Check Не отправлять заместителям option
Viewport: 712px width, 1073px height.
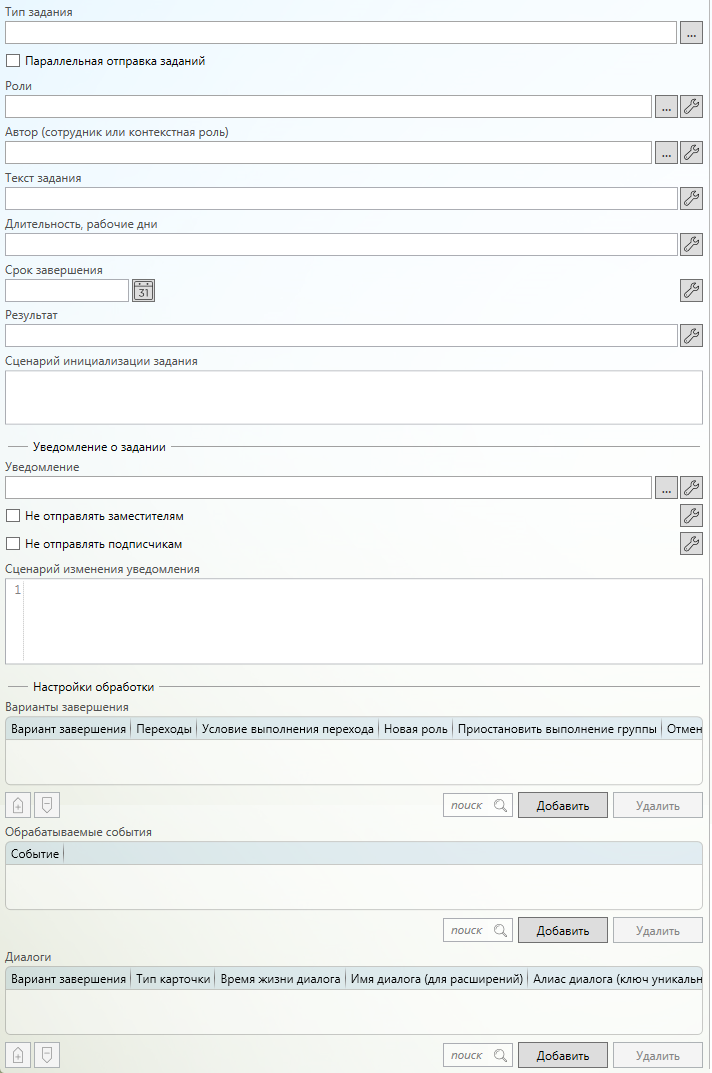[x=13, y=516]
